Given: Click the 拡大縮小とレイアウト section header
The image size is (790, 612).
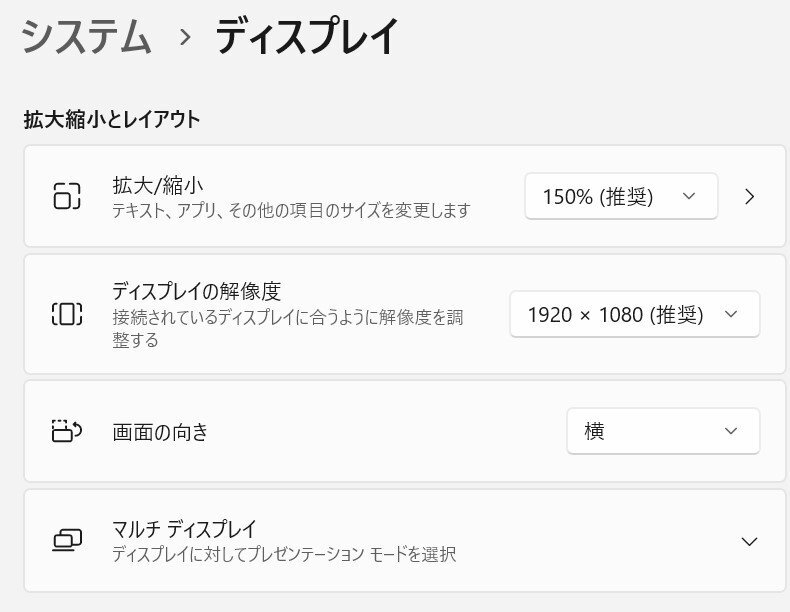Looking at the screenshot, I should tap(112, 120).
